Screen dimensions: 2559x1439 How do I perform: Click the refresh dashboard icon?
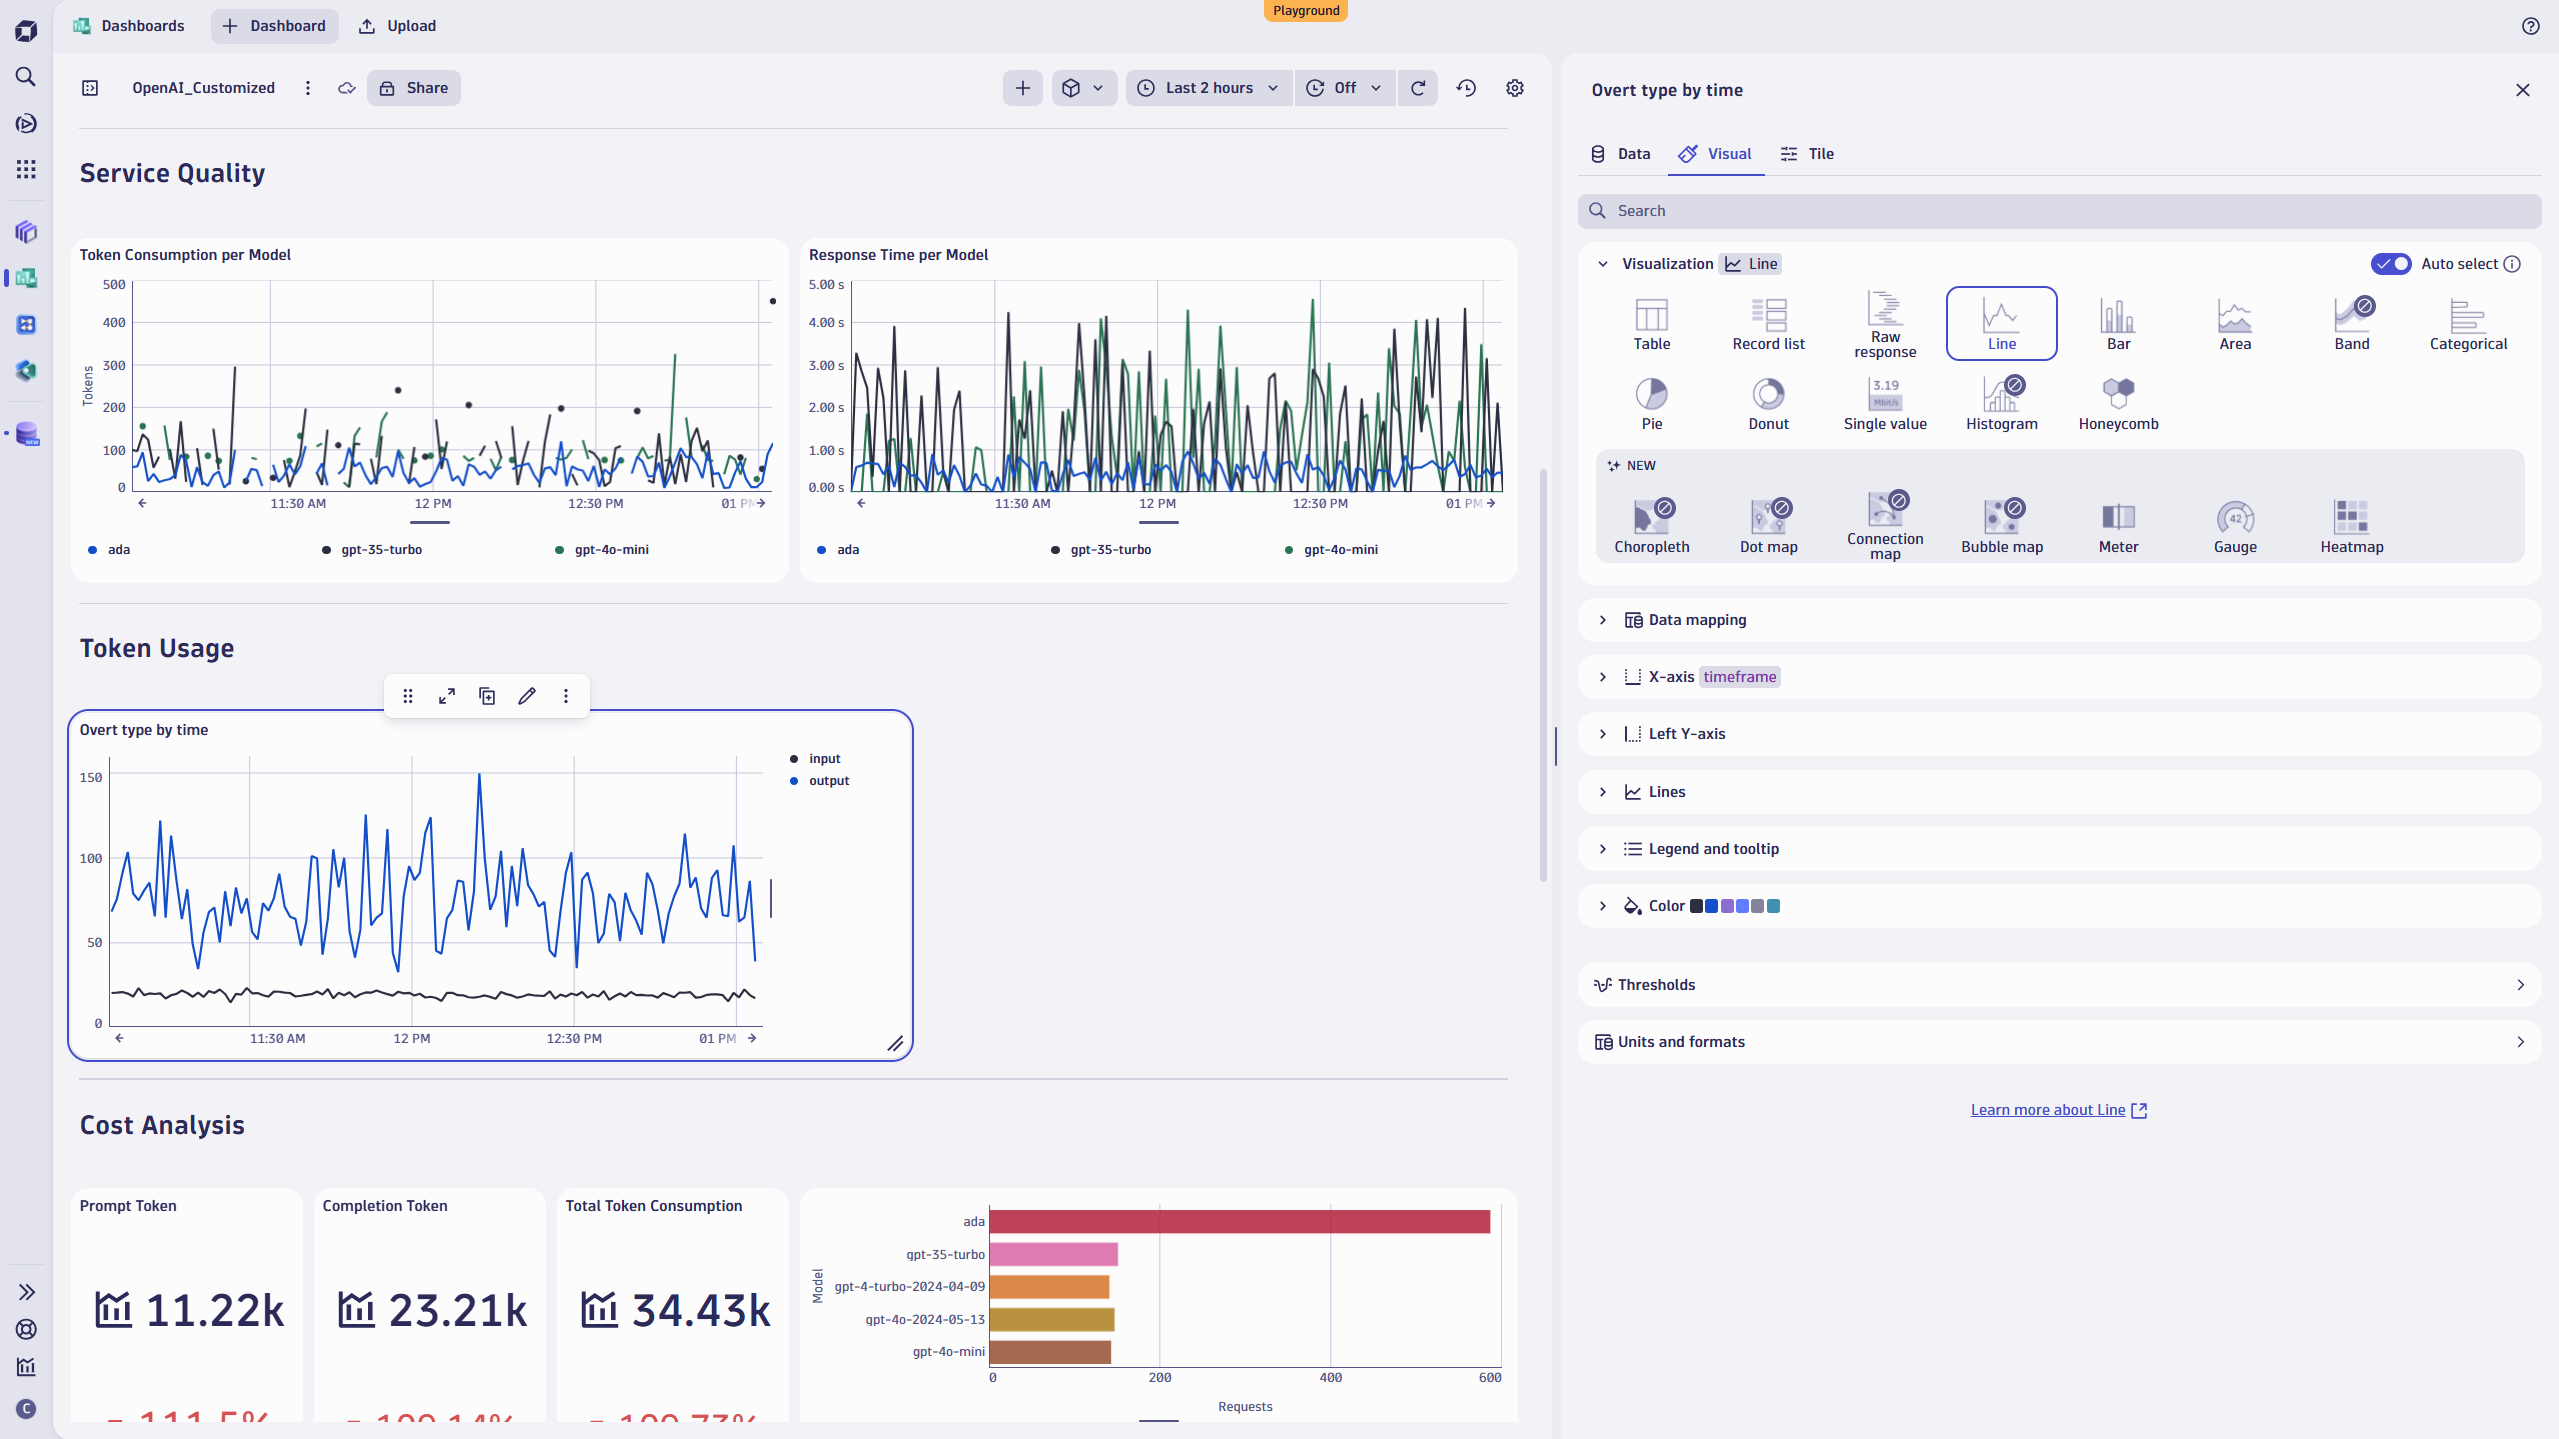pyautogui.click(x=1418, y=88)
